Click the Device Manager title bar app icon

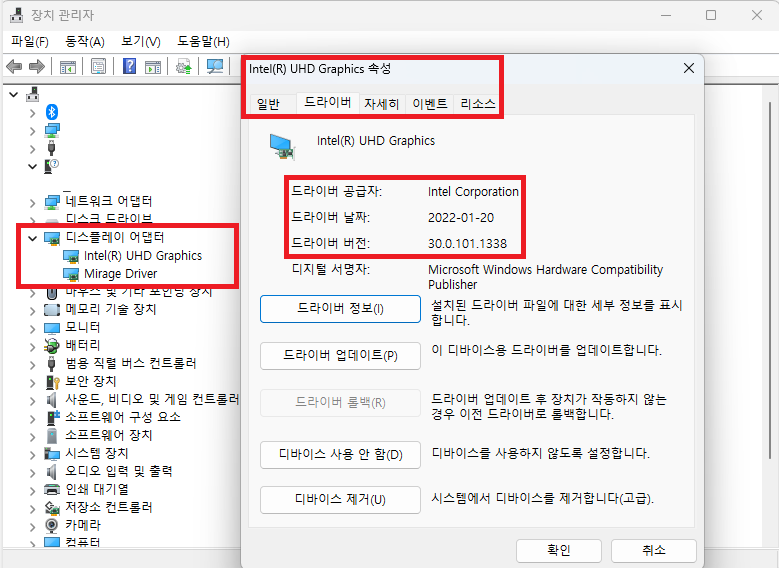(16, 15)
